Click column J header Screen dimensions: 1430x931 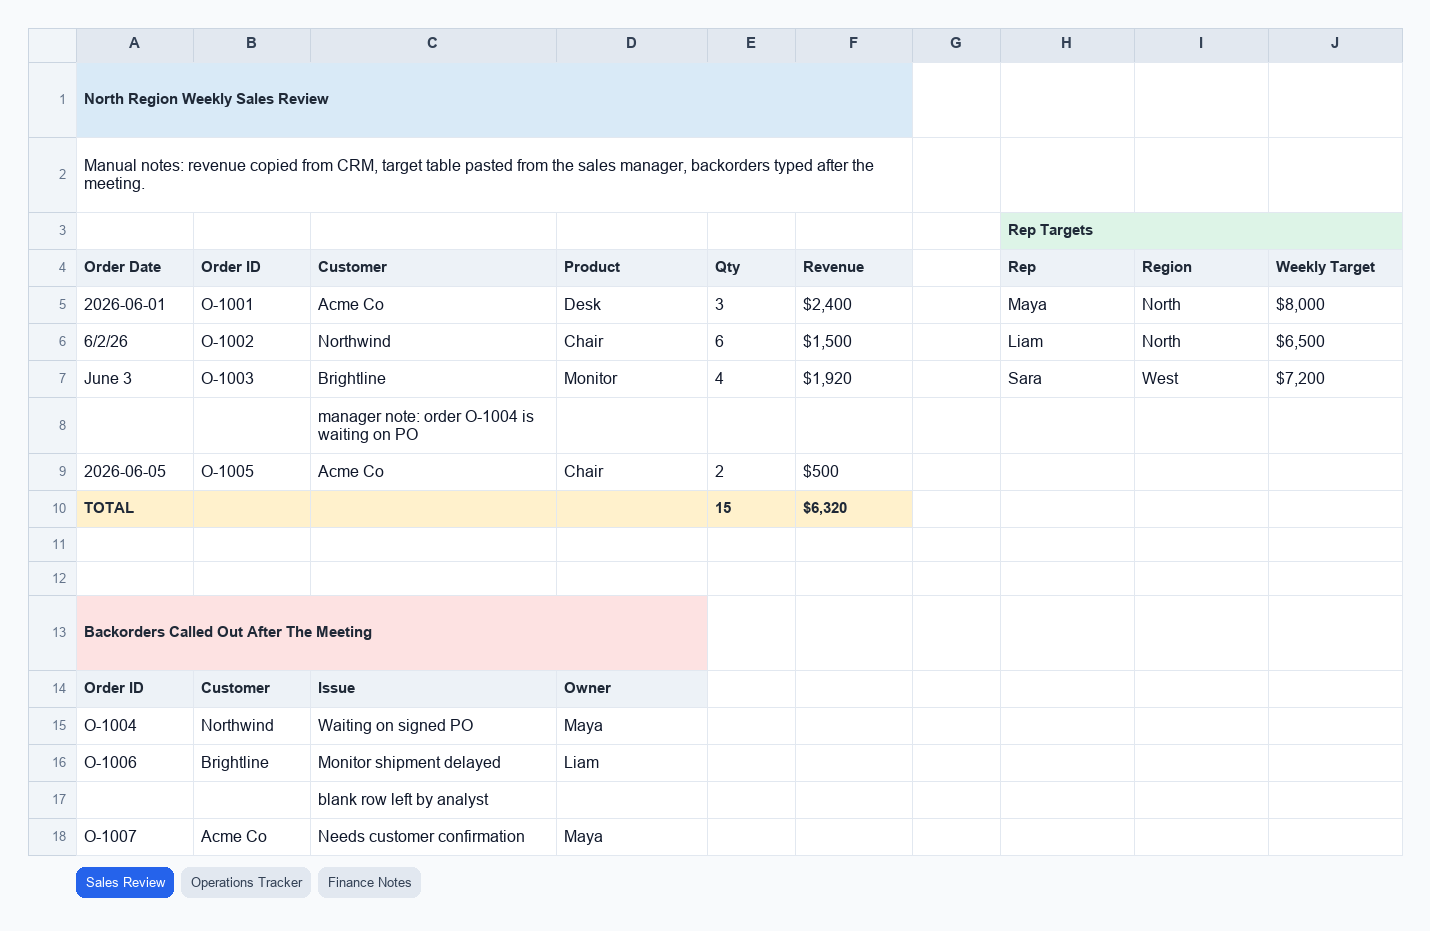(1335, 43)
